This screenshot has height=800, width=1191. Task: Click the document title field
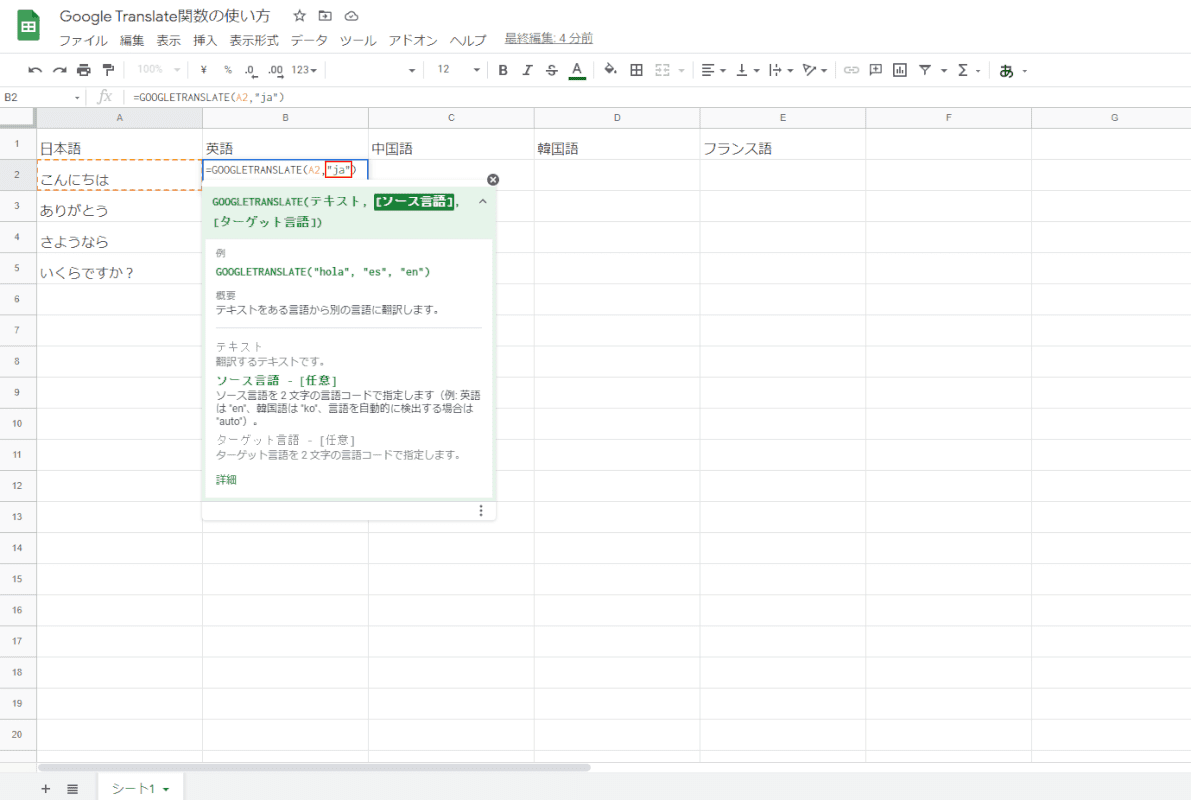tap(165, 16)
